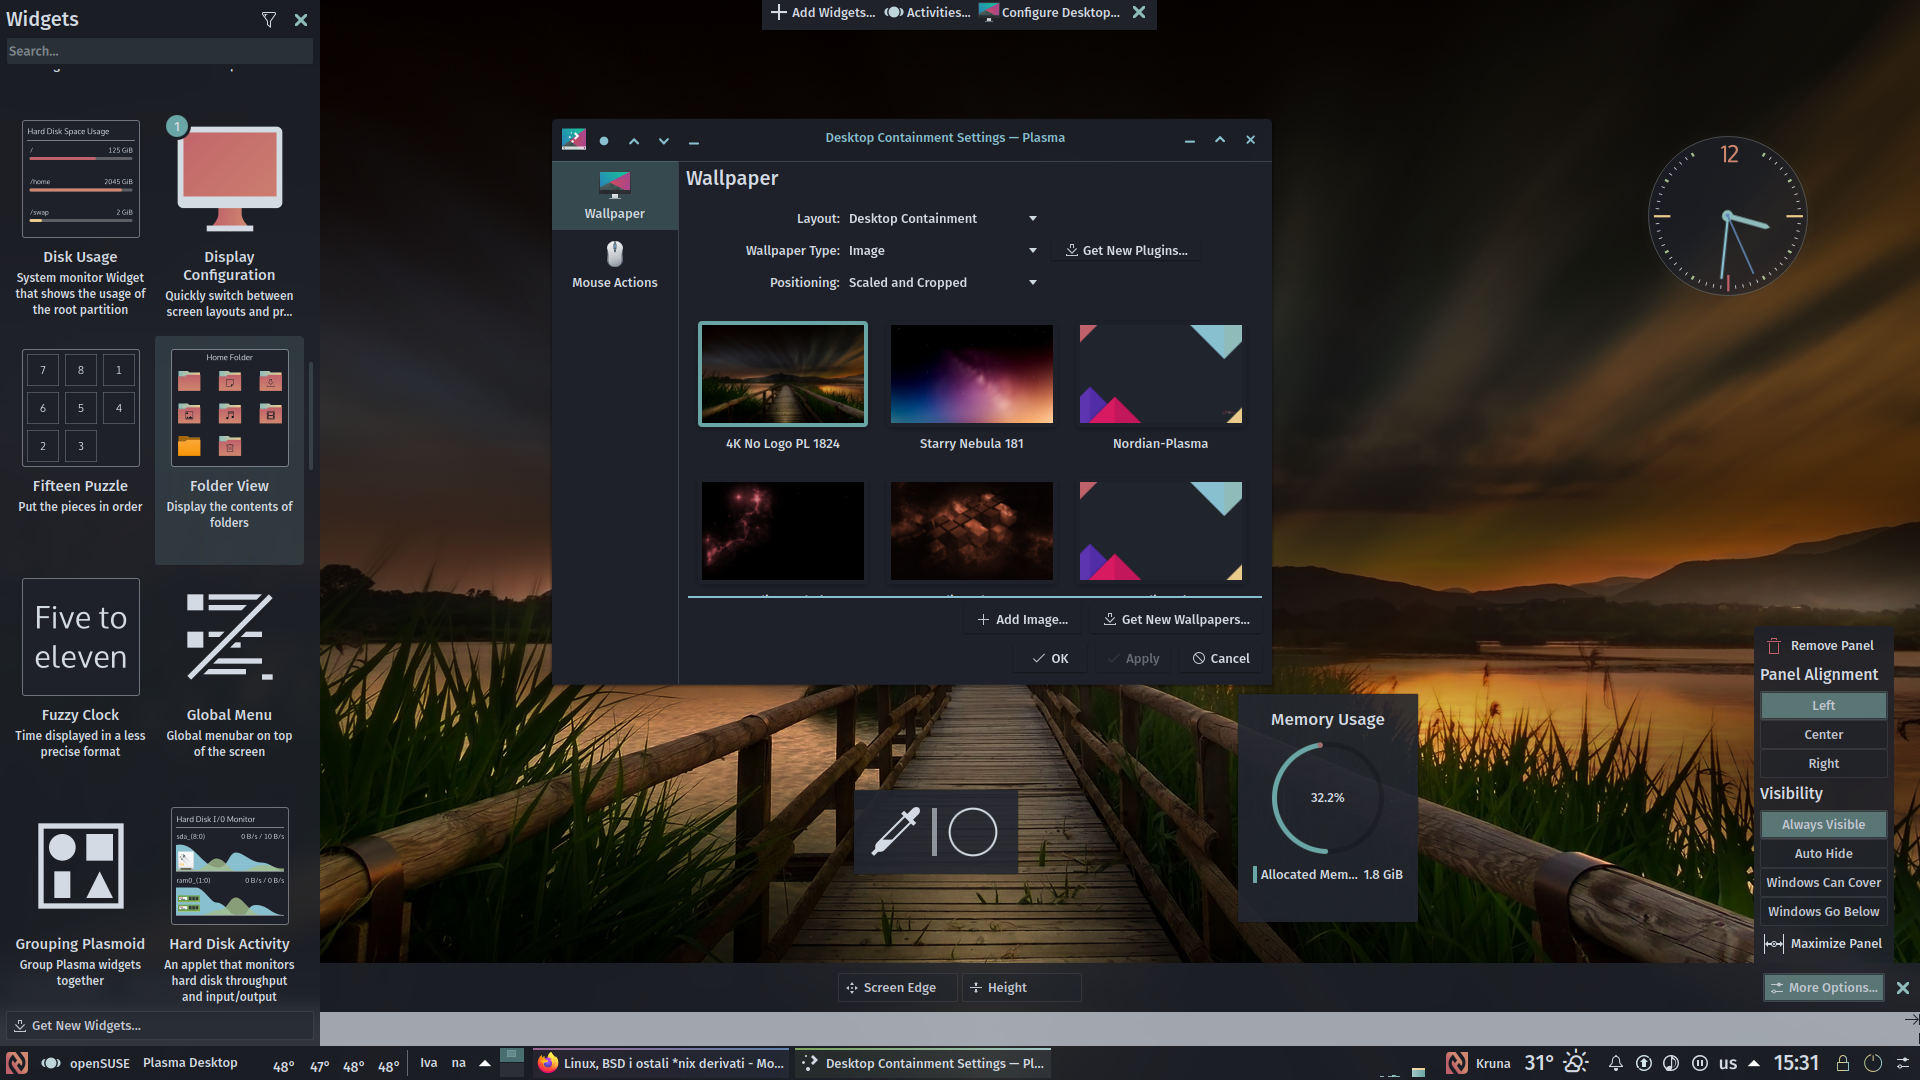Click the power leave icon in panel

pos(1873,1063)
